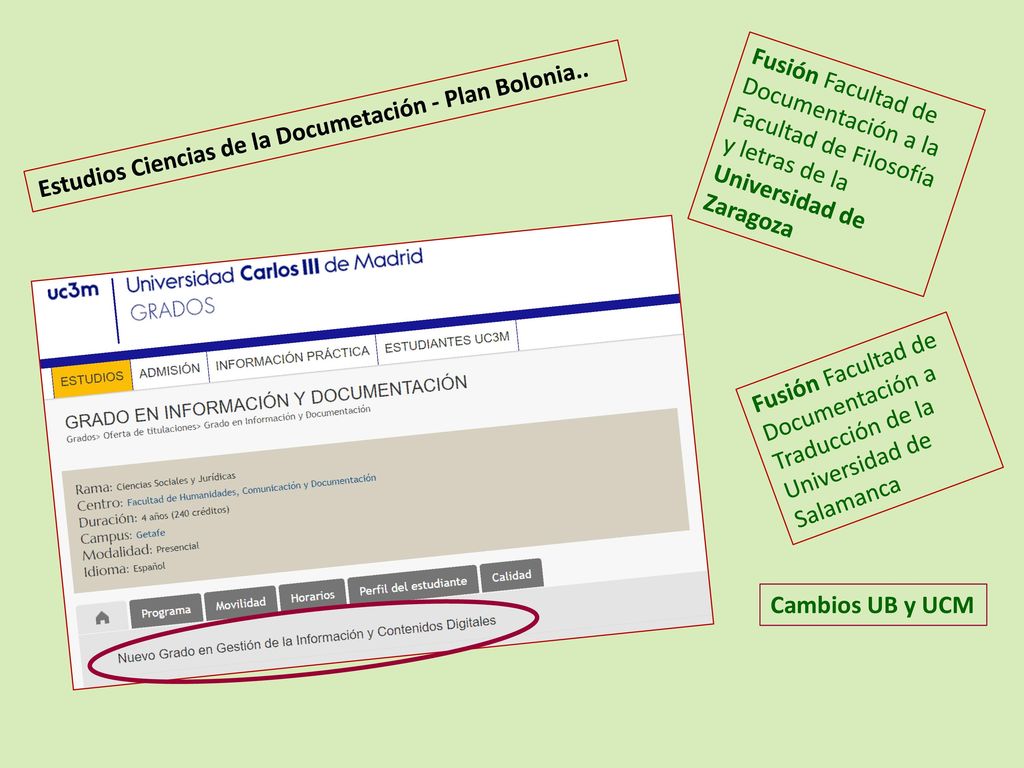The width and height of the screenshot is (1024, 768).
Task: Switch to the Horarios tab
Action: pyautogui.click(x=312, y=596)
